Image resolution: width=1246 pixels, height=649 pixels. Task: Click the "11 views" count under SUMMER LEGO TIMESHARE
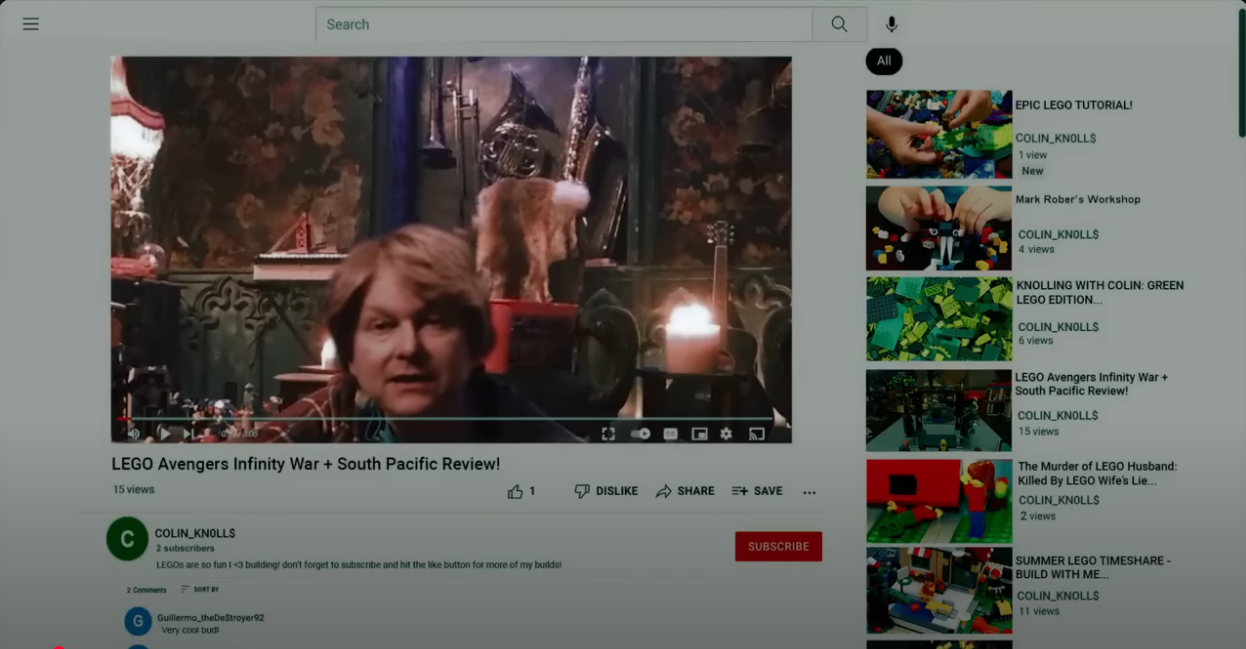1039,611
